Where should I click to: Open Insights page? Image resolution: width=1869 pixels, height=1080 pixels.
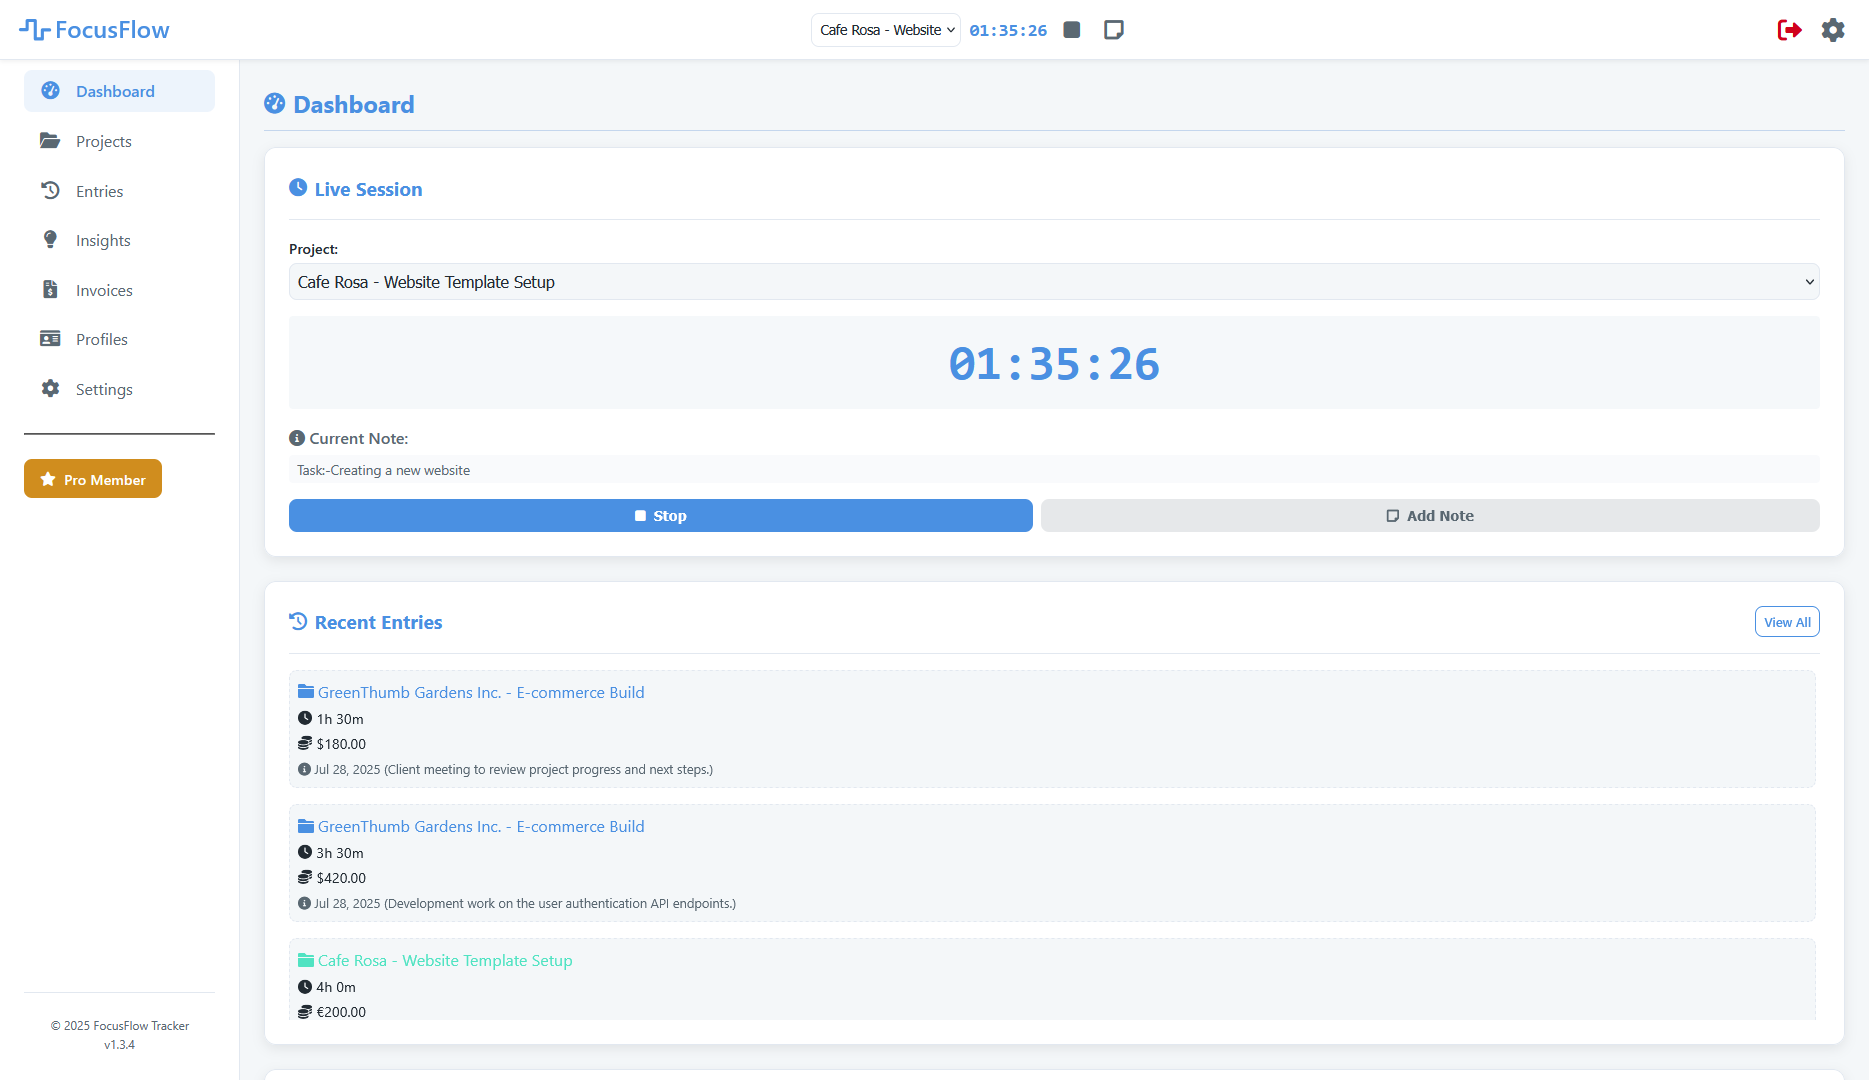(119, 240)
